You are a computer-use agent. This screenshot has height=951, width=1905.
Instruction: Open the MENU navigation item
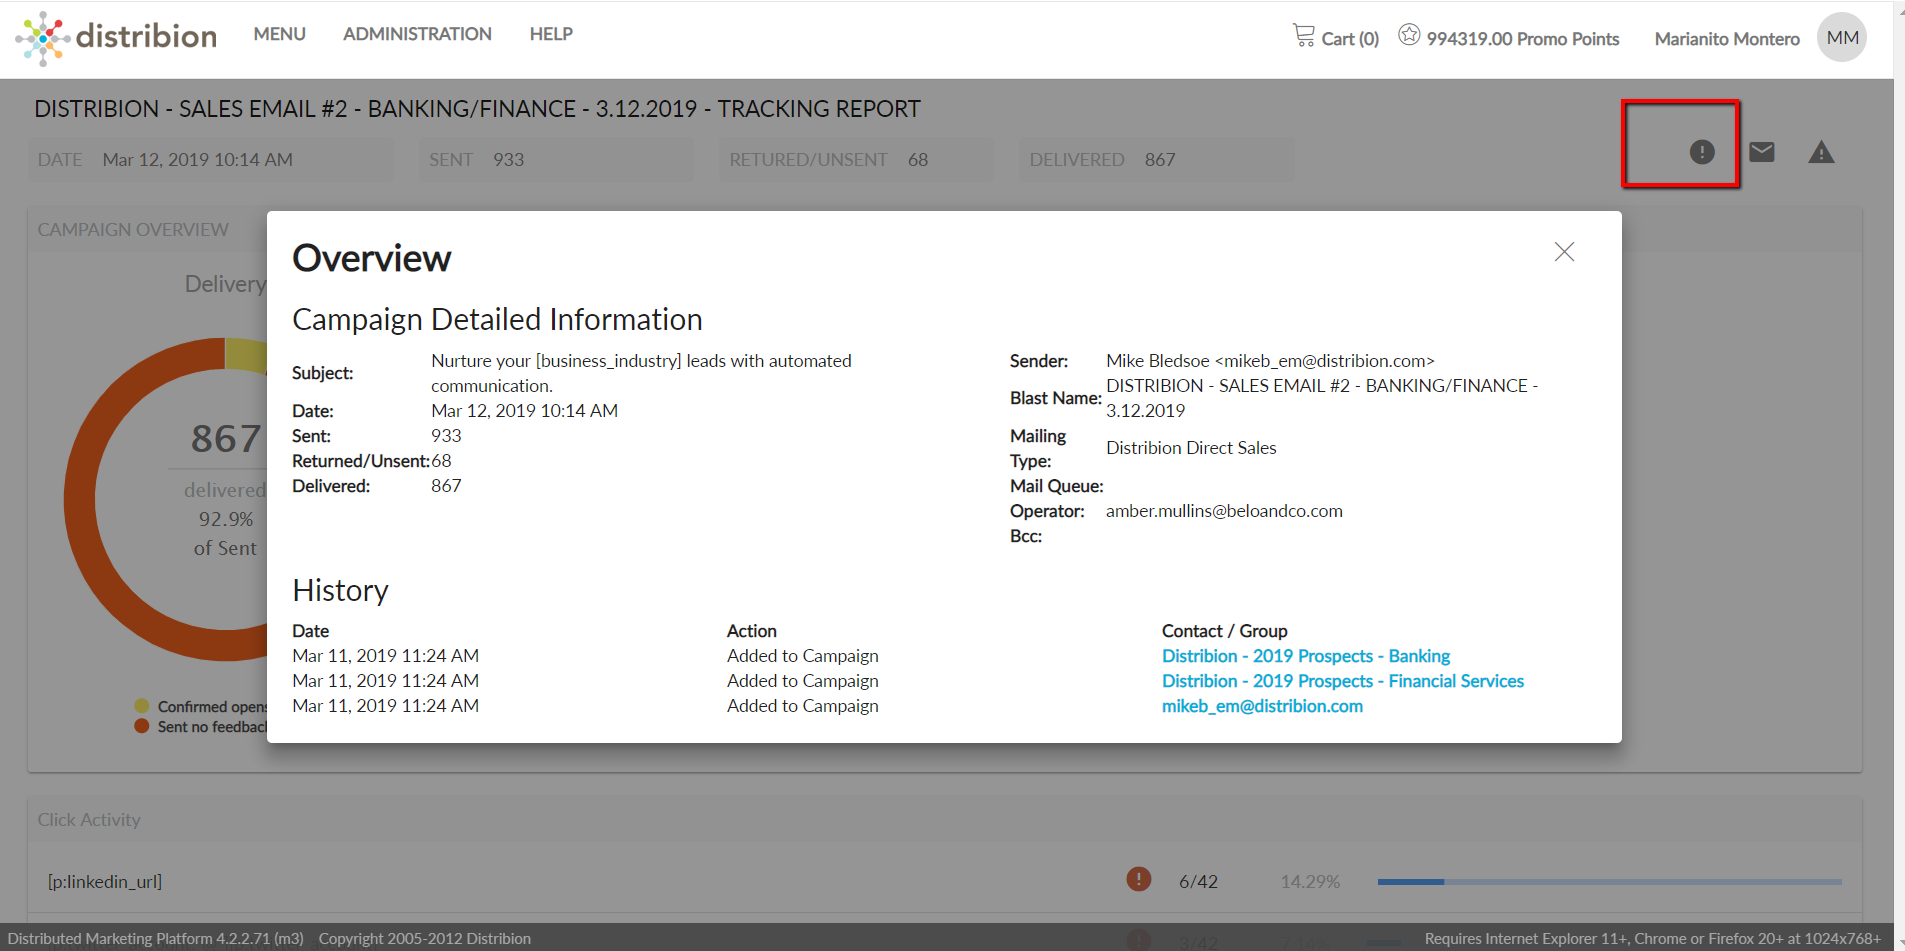[x=279, y=34]
